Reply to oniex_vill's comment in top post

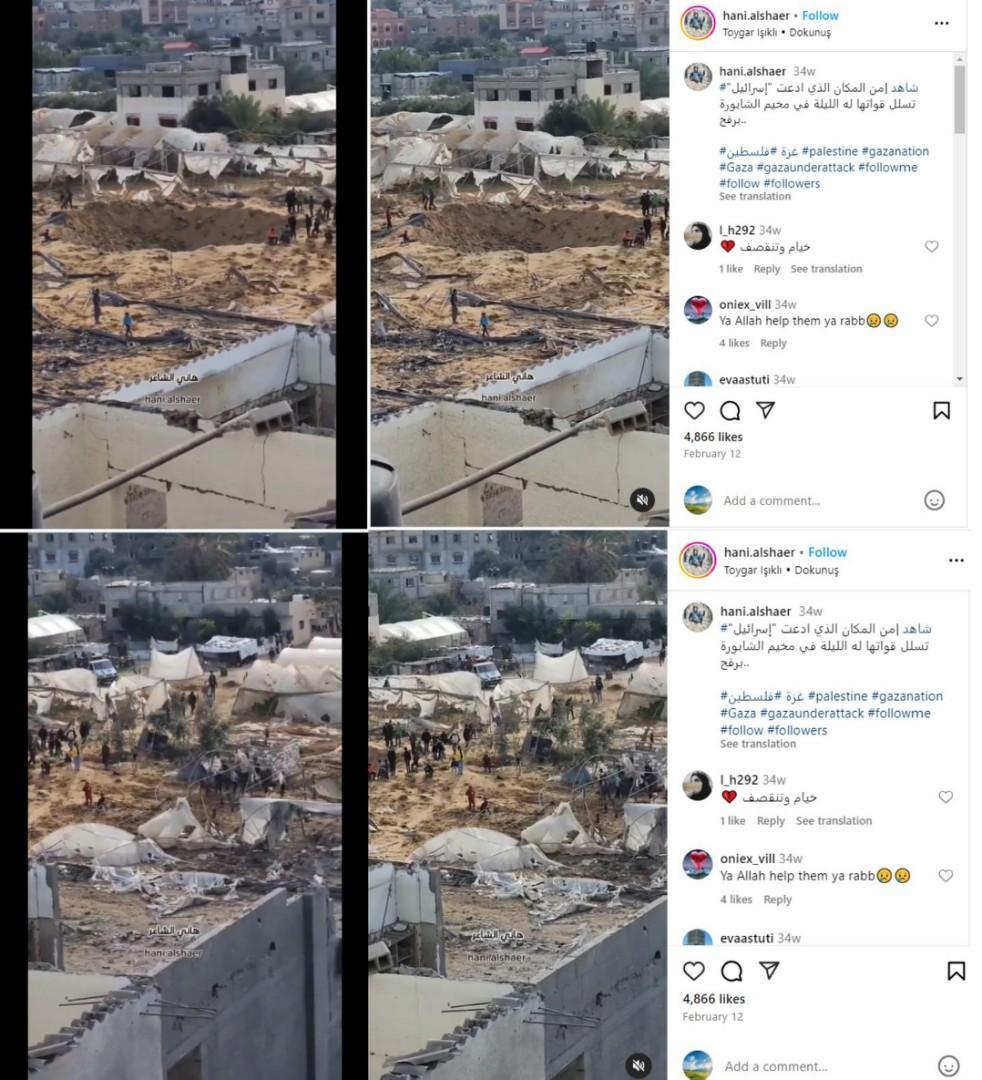click(773, 343)
